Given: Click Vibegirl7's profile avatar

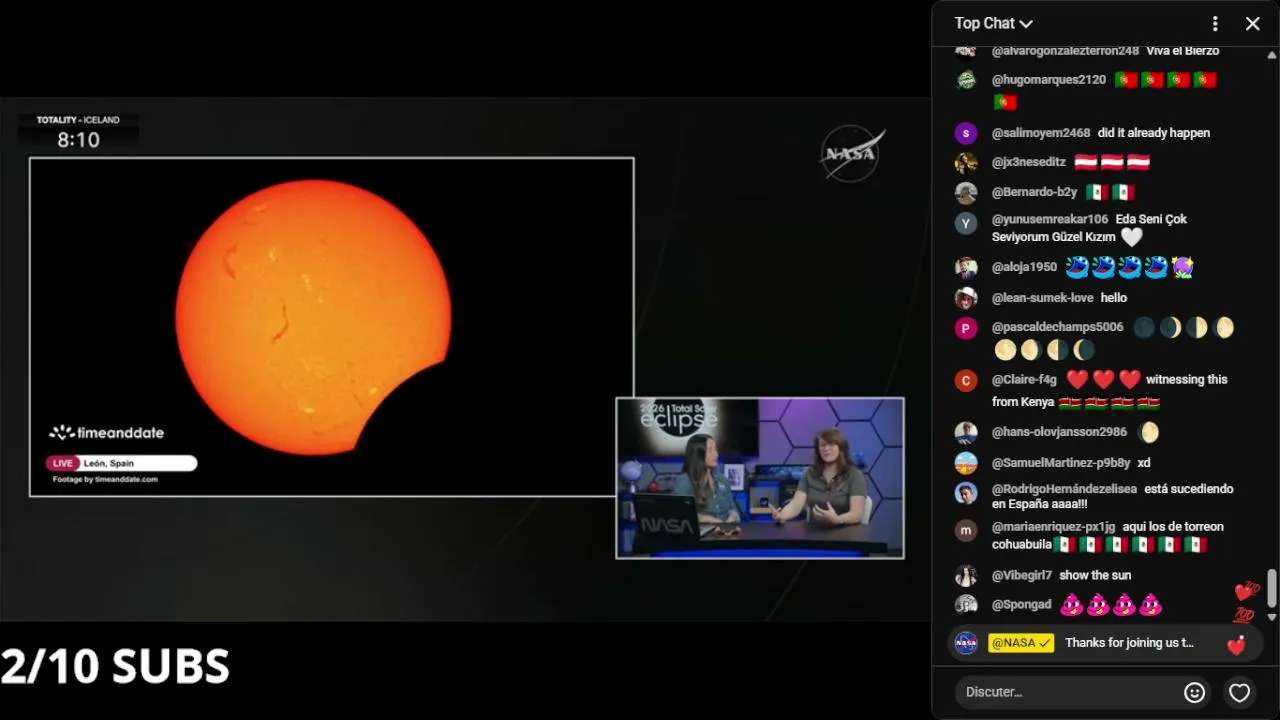Looking at the screenshot, I should (x=966, y=575).
